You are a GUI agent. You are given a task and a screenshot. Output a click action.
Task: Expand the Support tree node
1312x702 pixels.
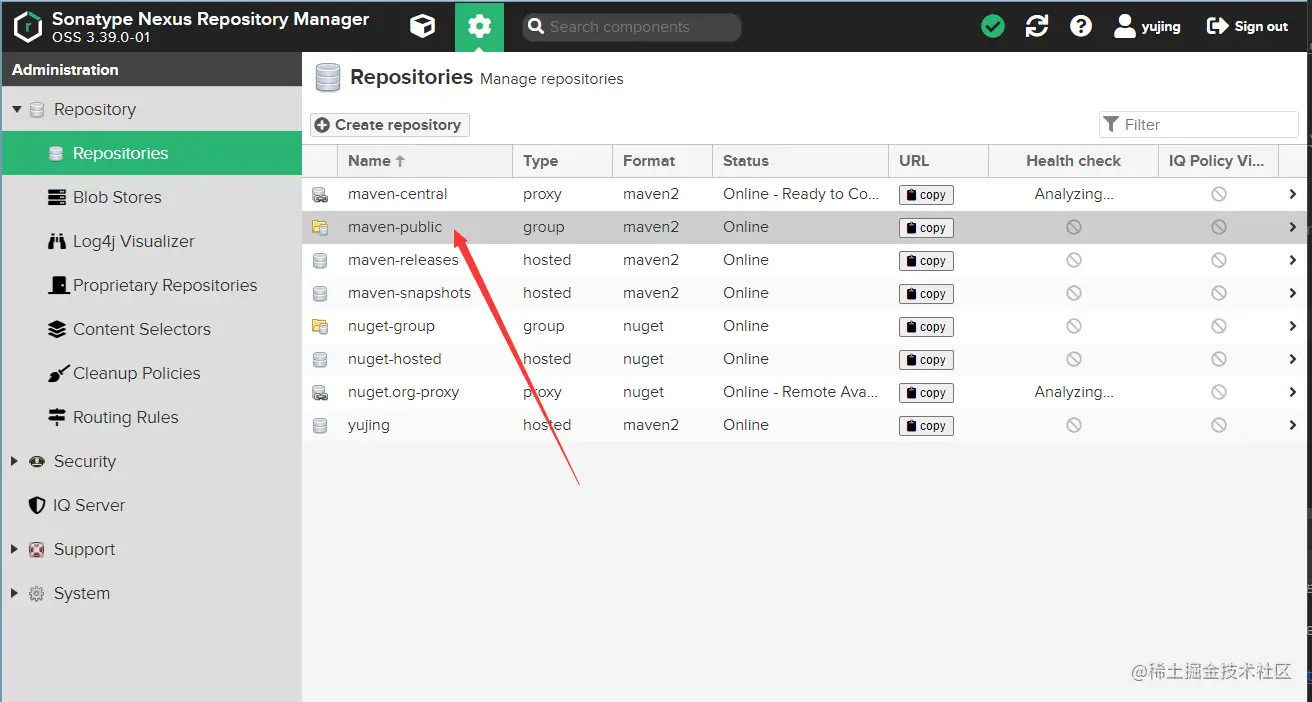[x=14, y=549]
